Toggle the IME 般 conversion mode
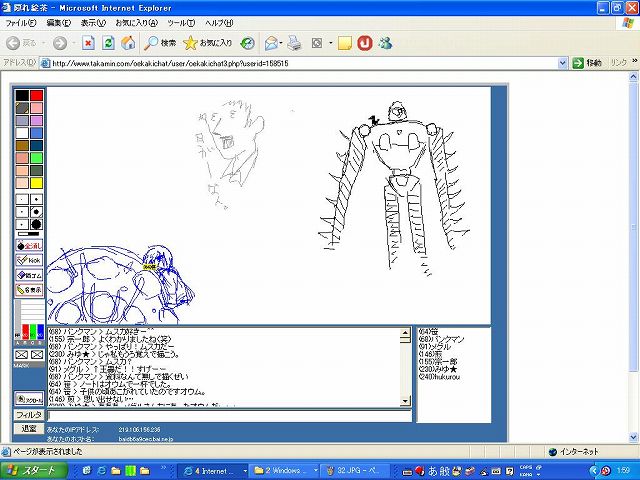Image resolution: width=640 pixels, height=480 pixels. coord(445,471)
